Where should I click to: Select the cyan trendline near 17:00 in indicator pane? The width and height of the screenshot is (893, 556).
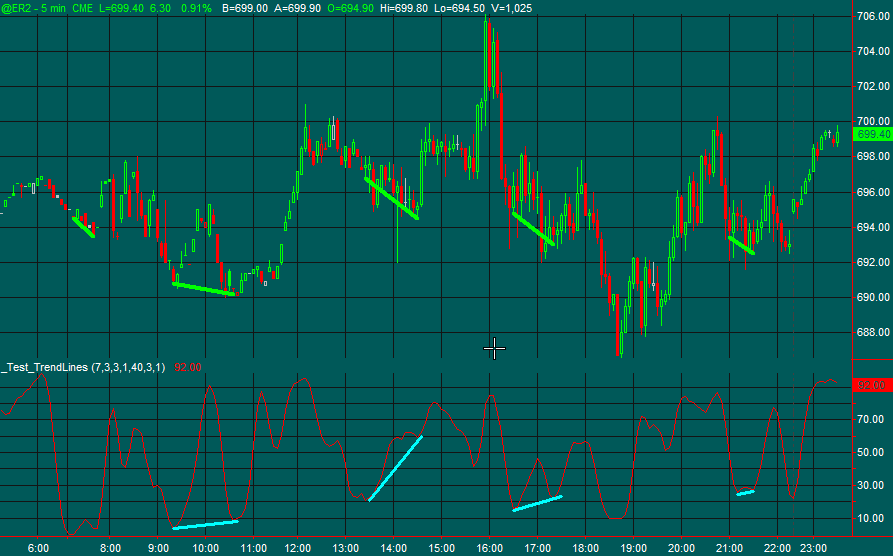pos(537,503)
